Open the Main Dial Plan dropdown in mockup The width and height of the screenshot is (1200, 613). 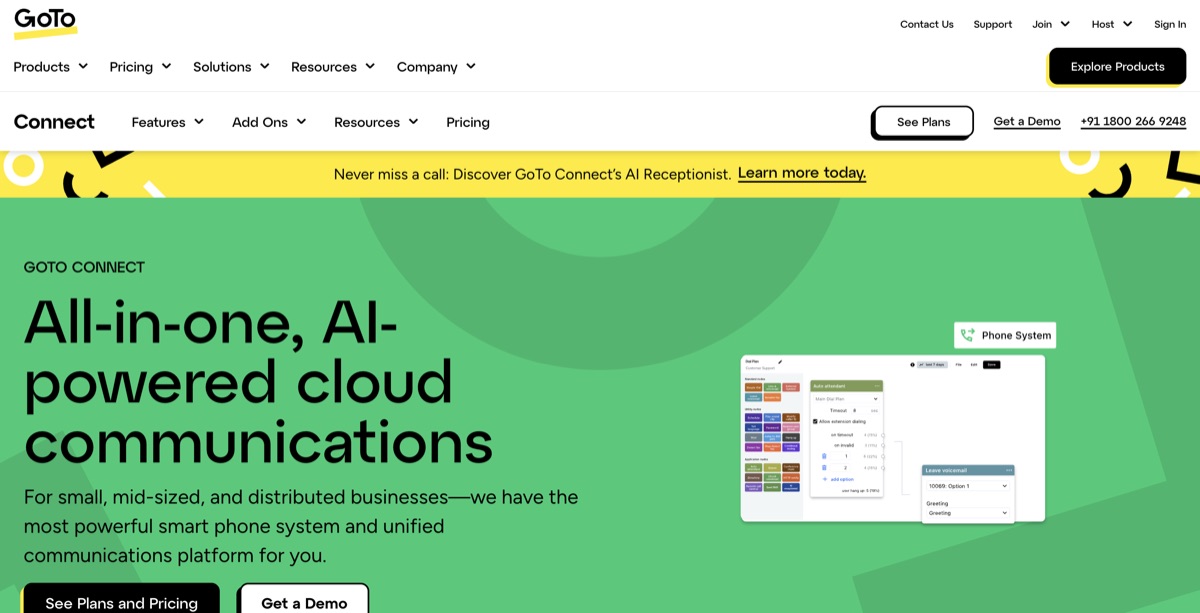pyautogui.click(x=846, y=399)
